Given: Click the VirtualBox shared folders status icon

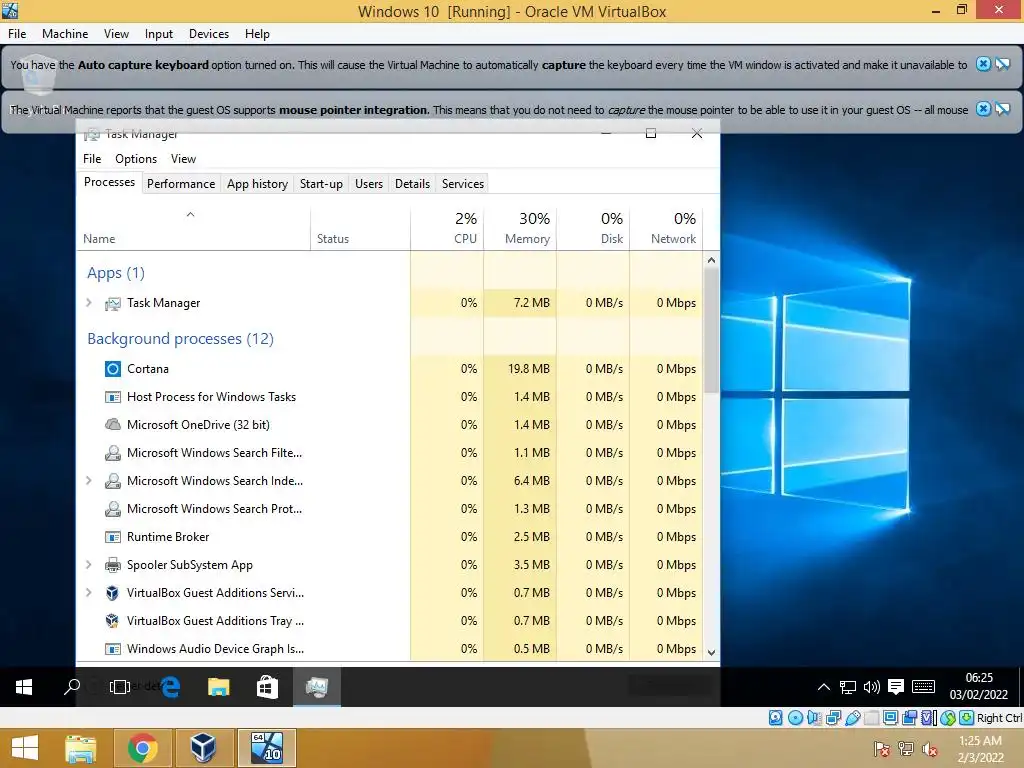Looking at the screenshot, I should click(872, 718).
